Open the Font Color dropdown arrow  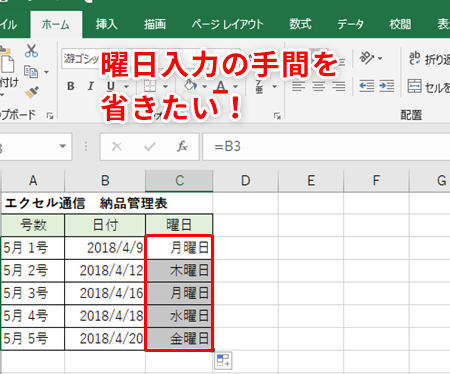point(236,87)
